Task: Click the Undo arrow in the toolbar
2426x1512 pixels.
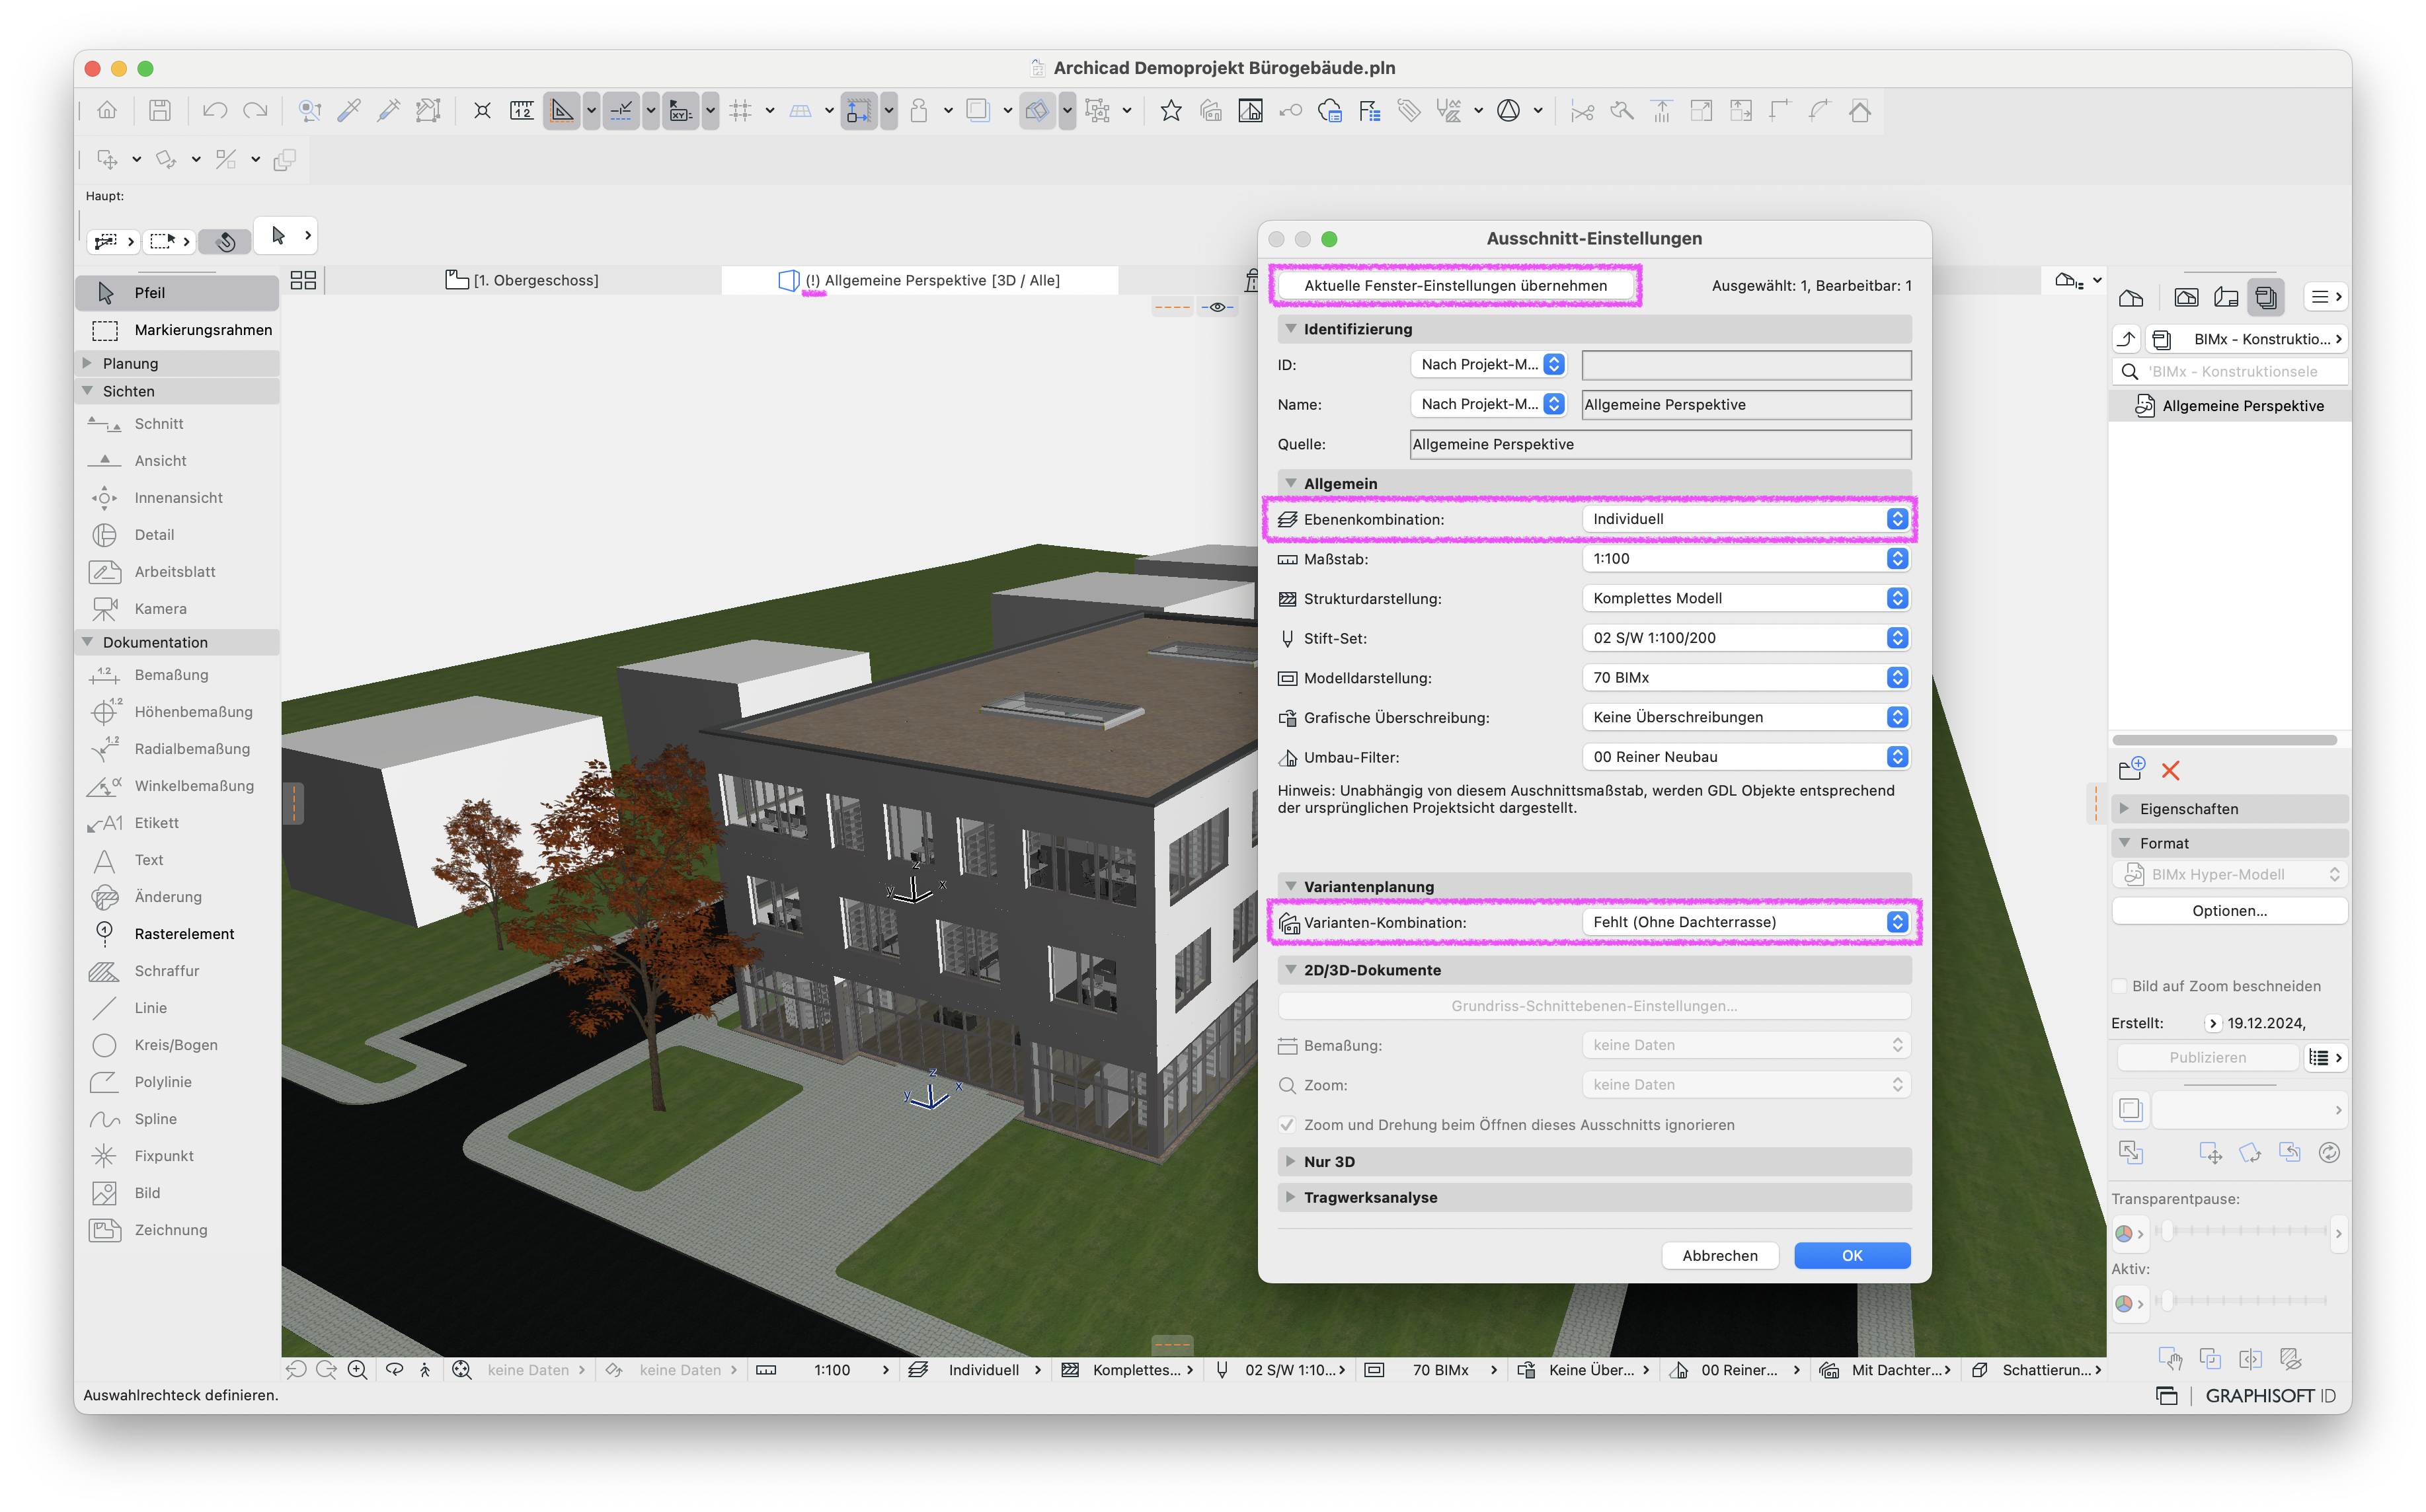Action: point(214,110)
